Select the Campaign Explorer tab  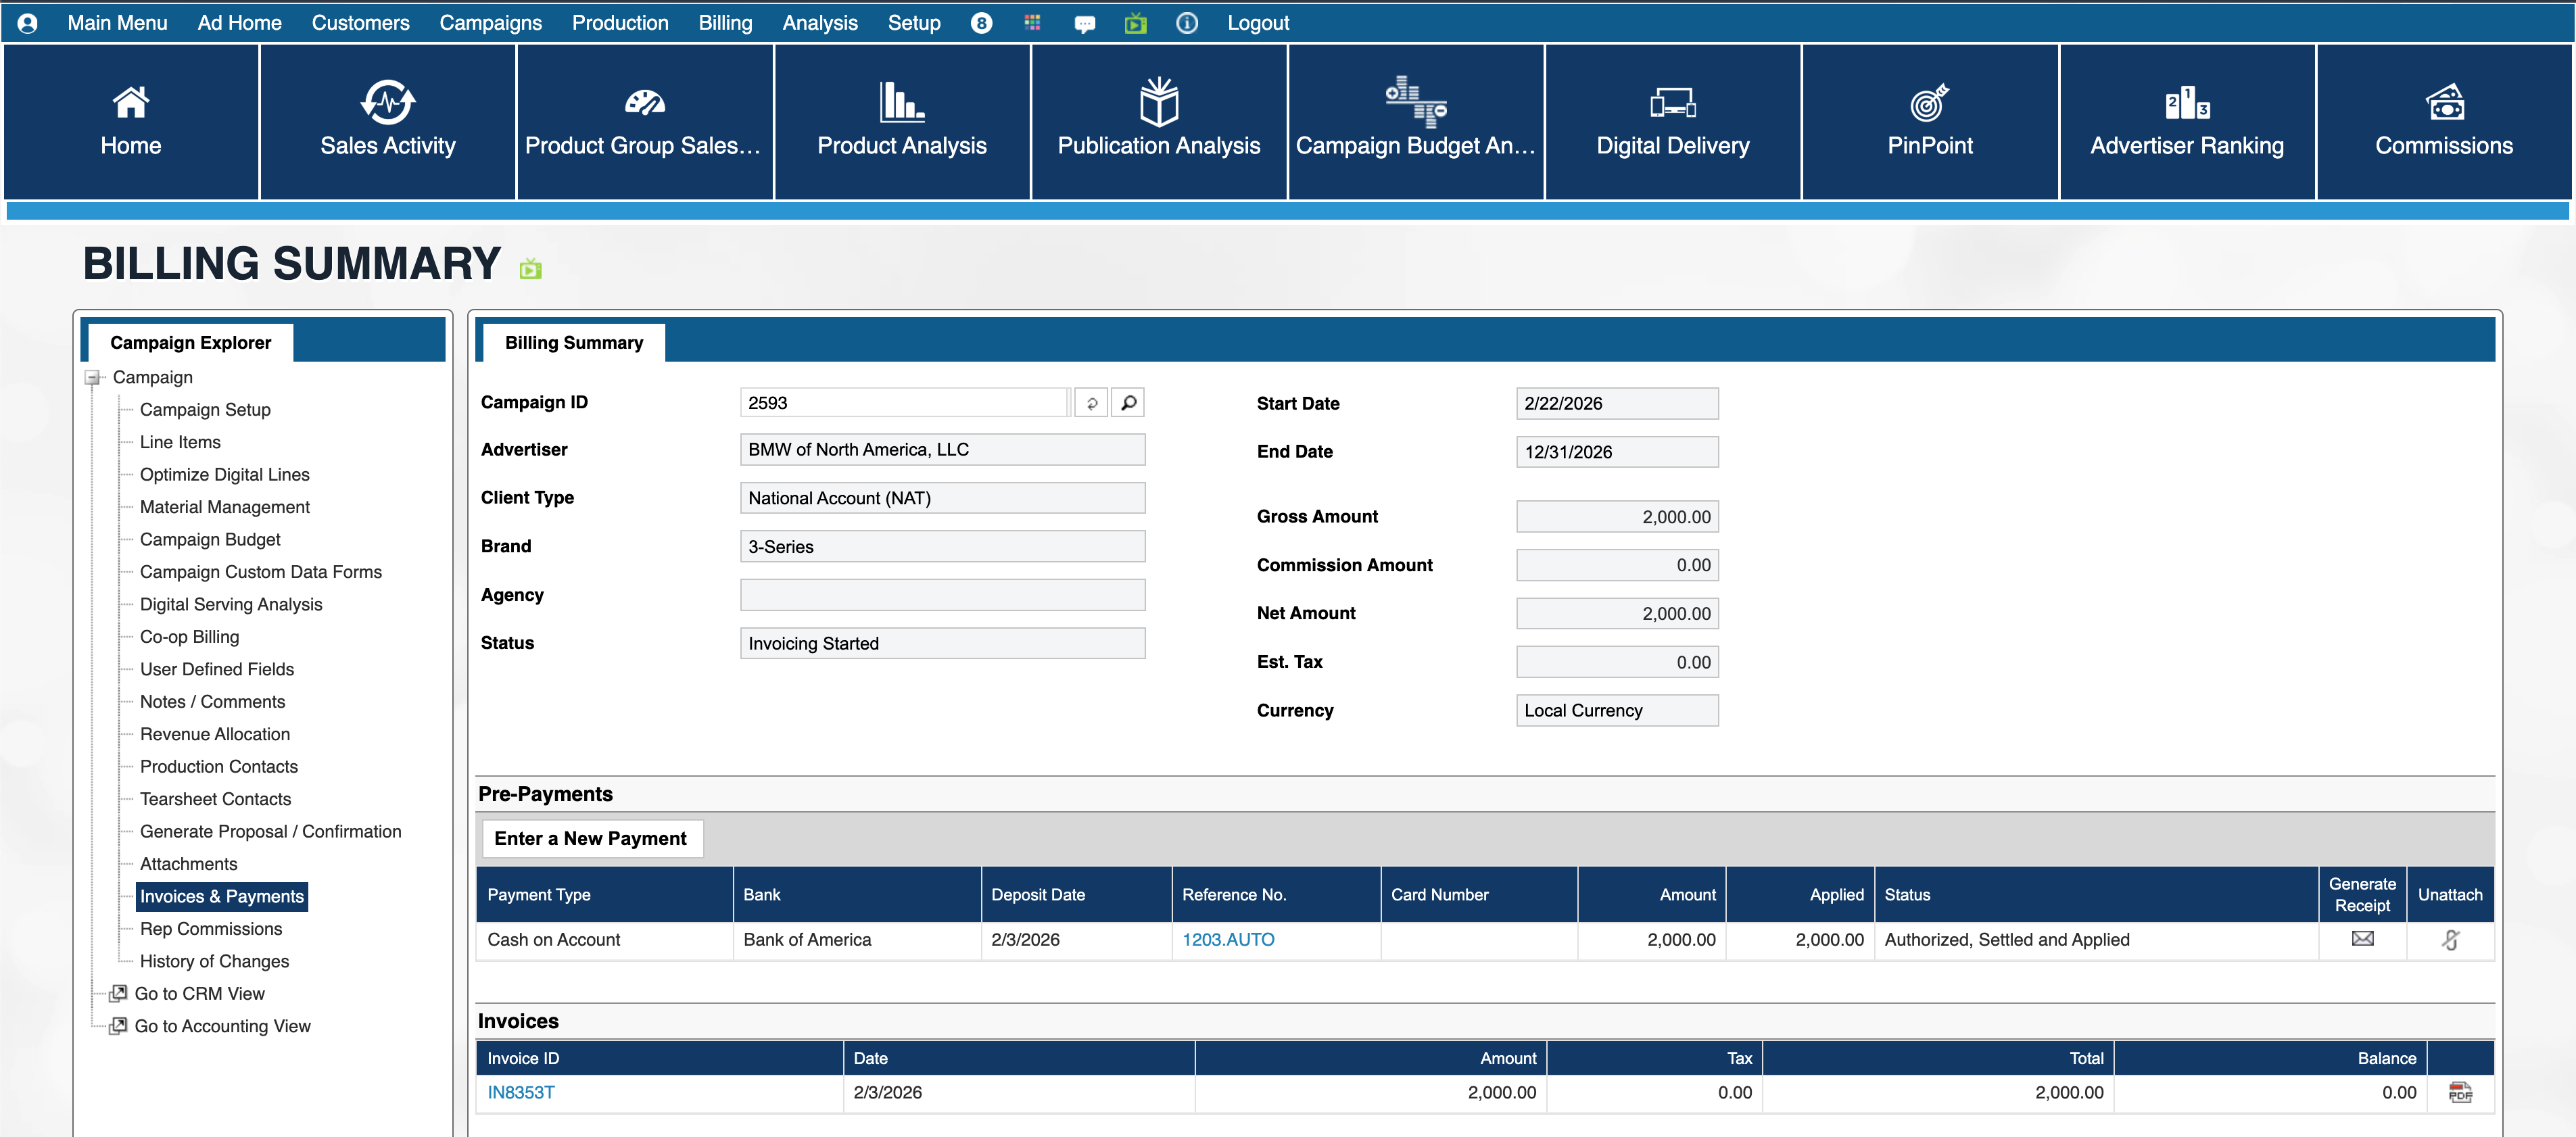(190, 342)
